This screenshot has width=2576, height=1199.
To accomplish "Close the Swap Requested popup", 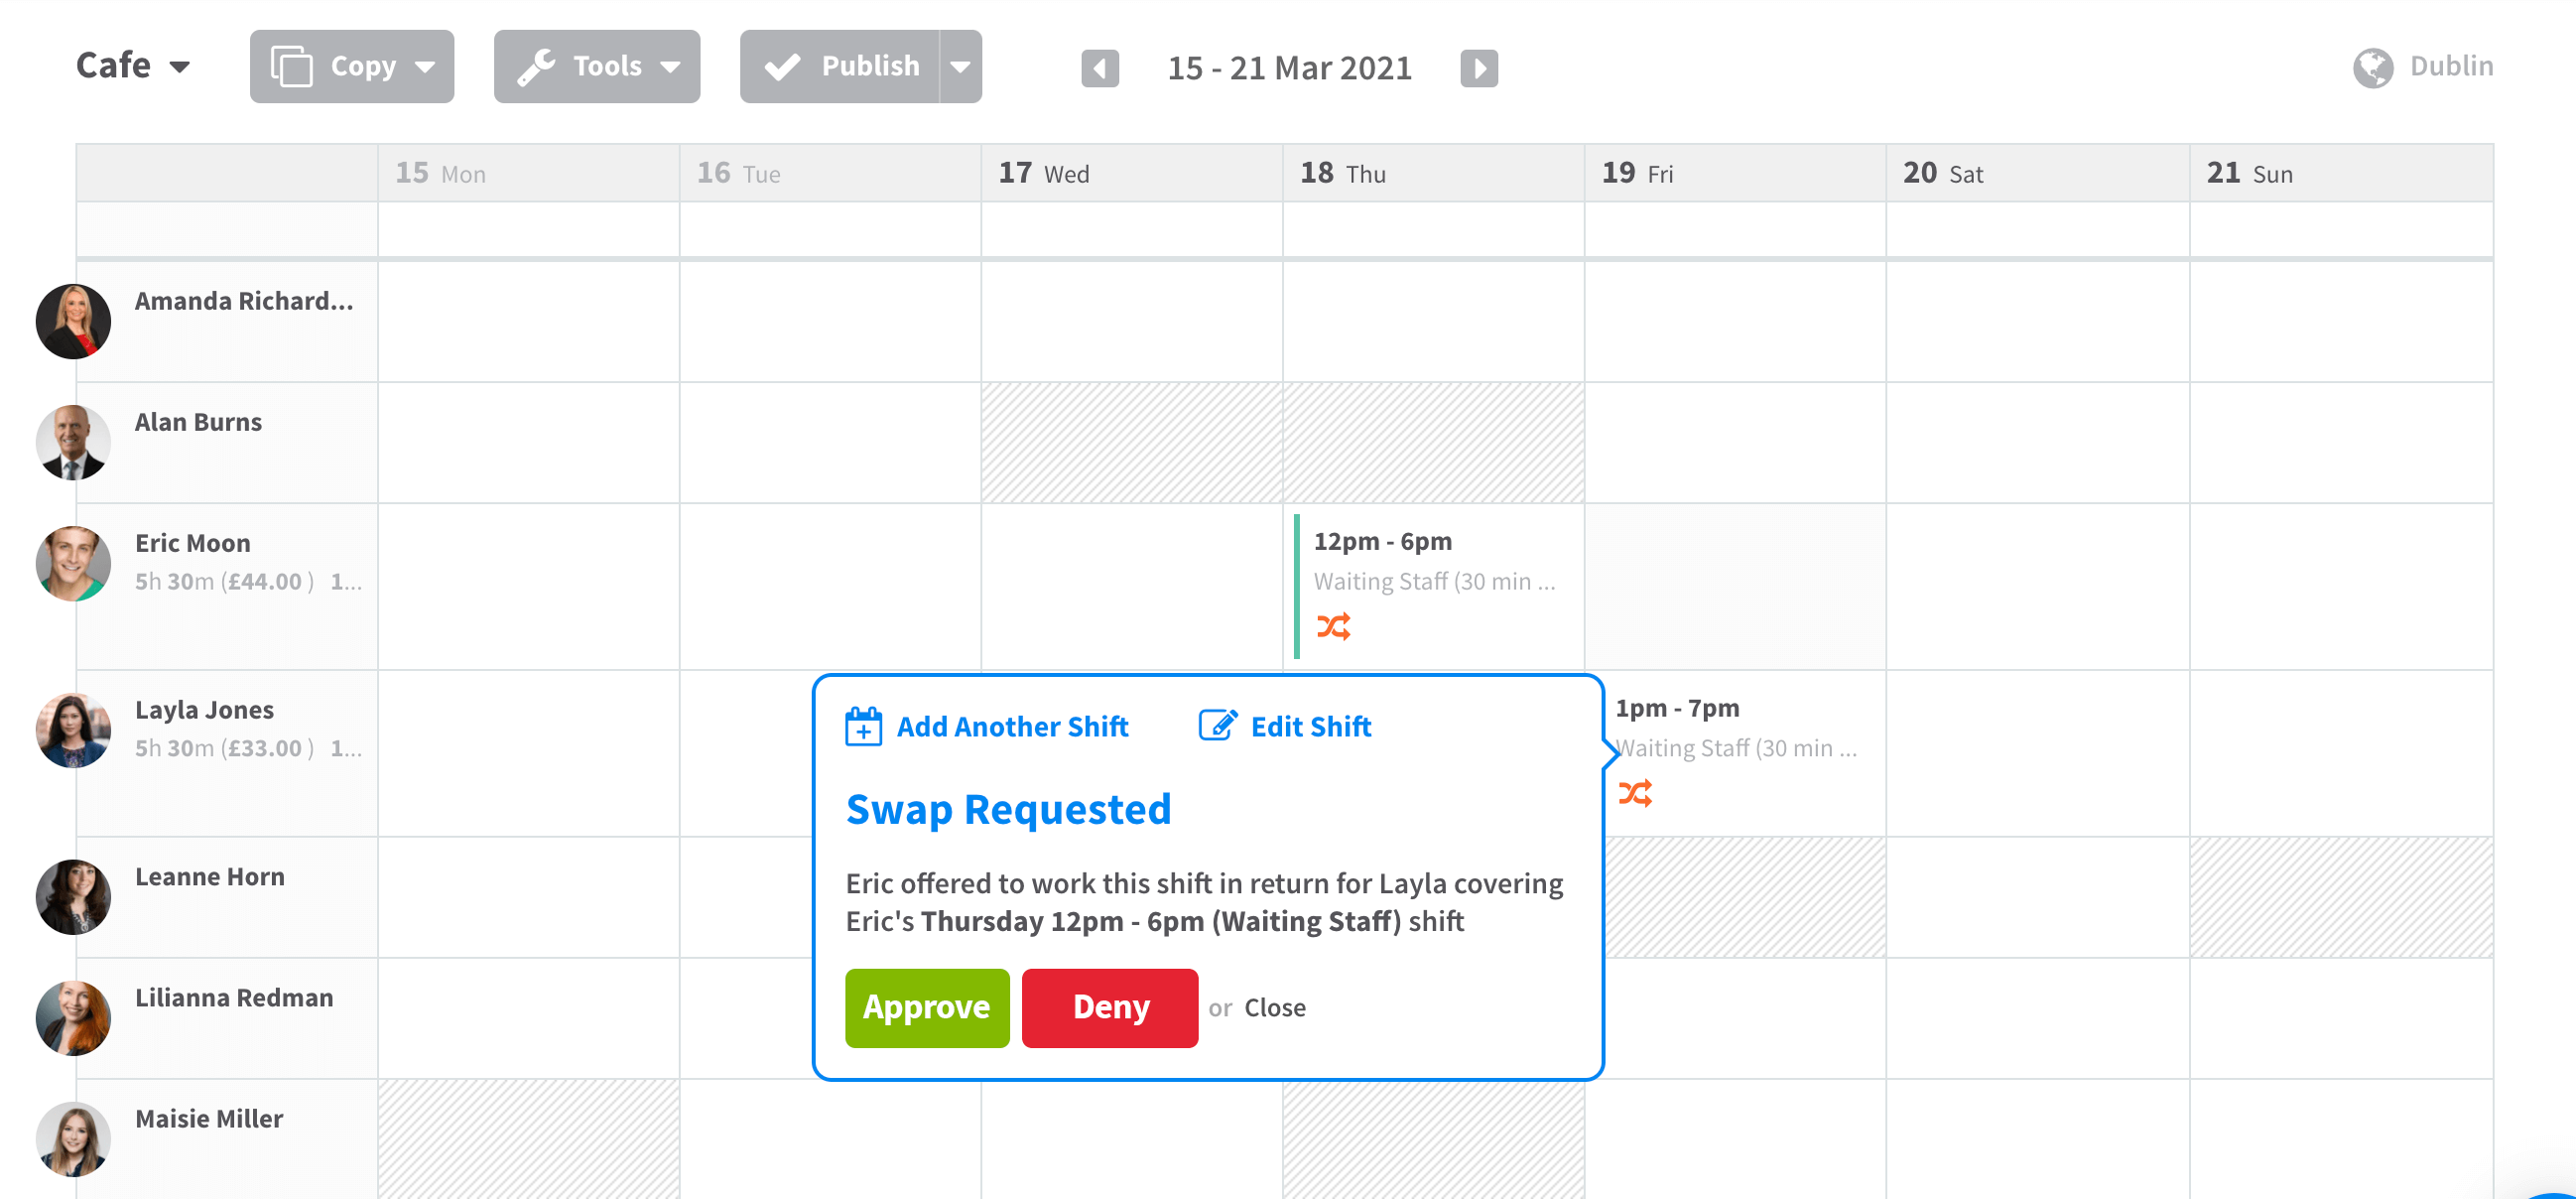I will [1275, 1007].
